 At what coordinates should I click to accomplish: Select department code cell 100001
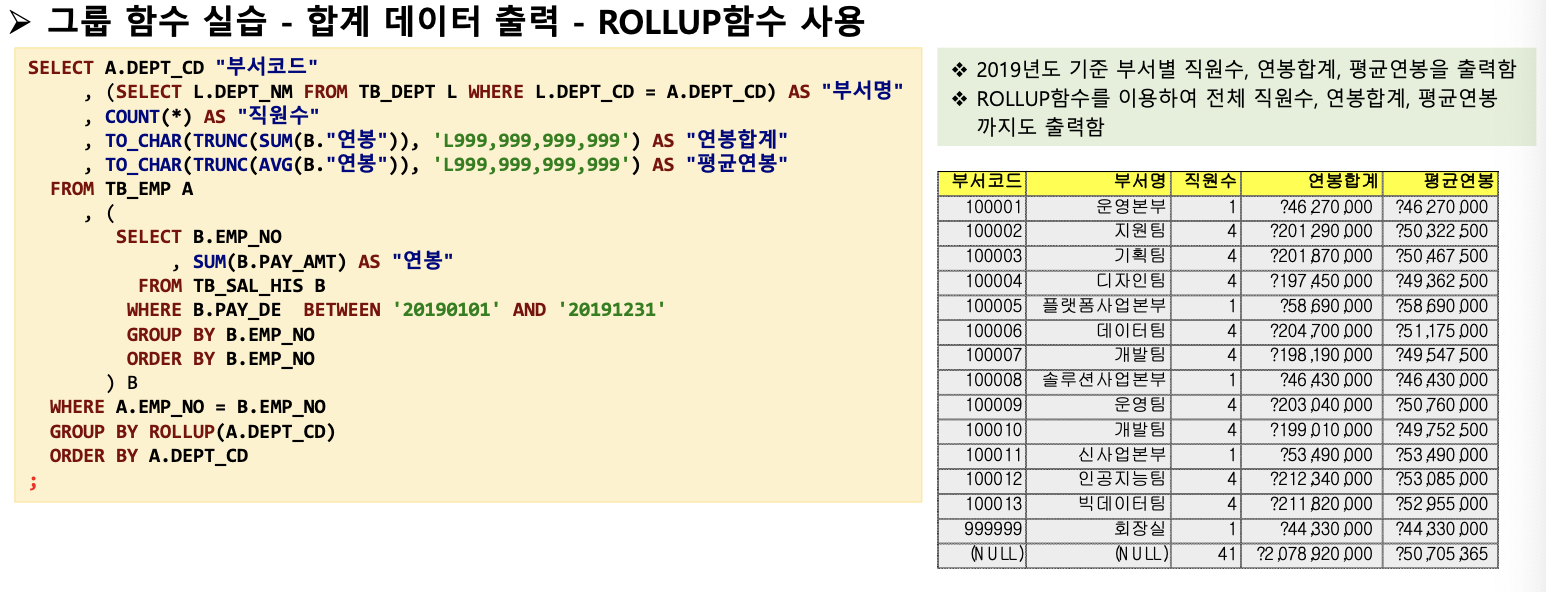pyautogui.click(x=982, y=208)
